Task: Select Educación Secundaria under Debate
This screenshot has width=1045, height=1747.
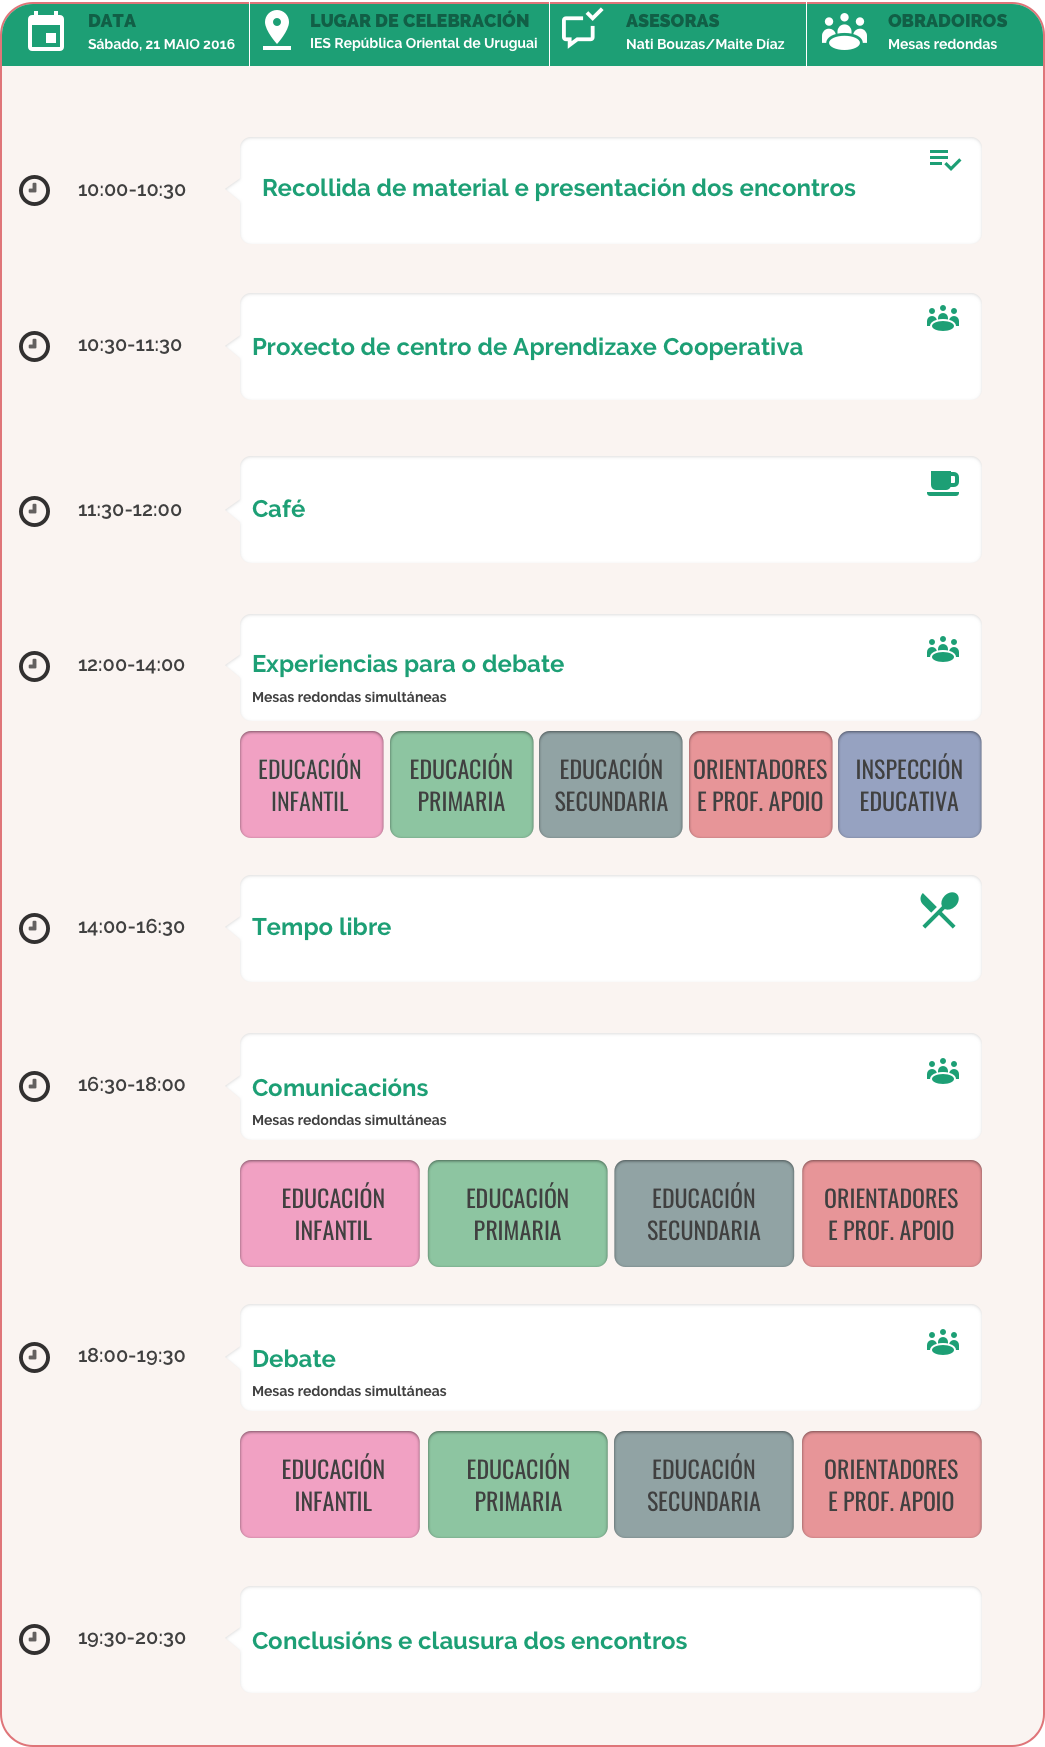Action: click(x=703, y=1485)
